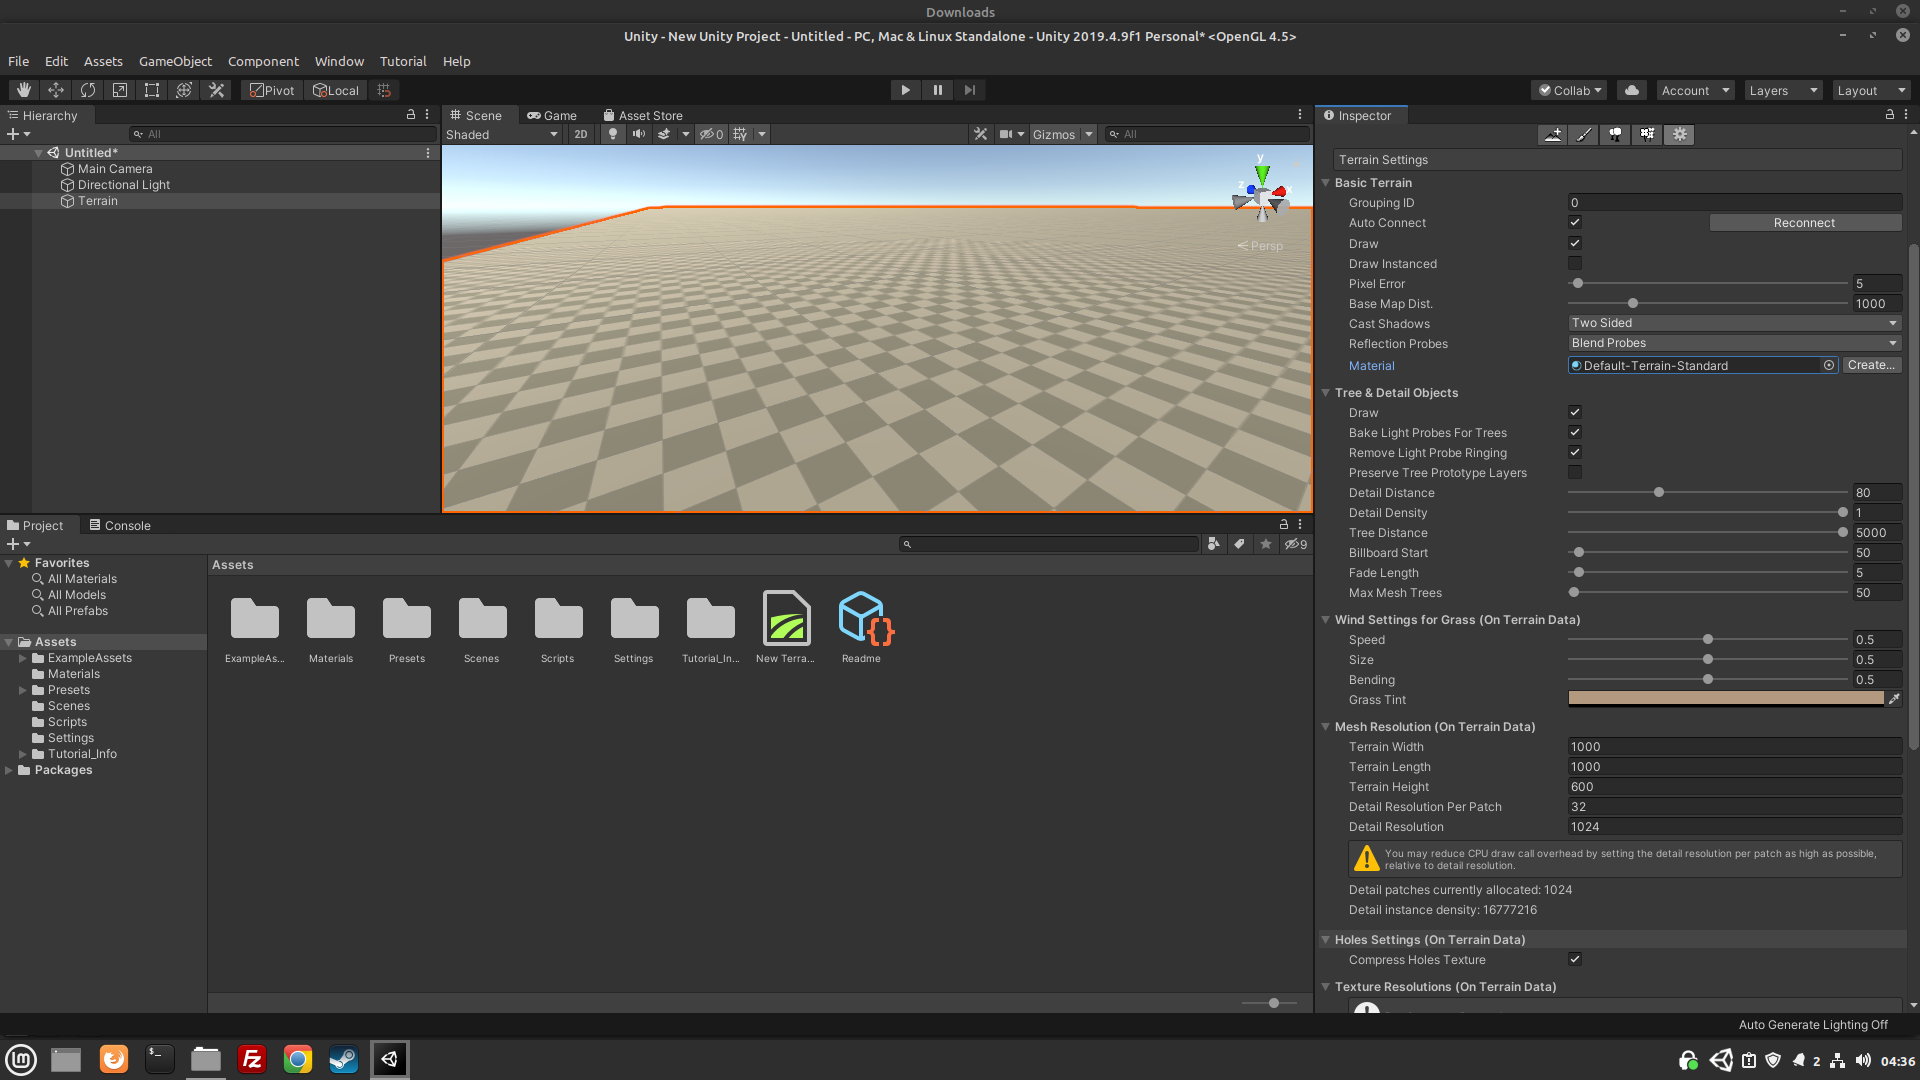
Task: Select Directional Light in Hierarchy
Action: point(124,185)
